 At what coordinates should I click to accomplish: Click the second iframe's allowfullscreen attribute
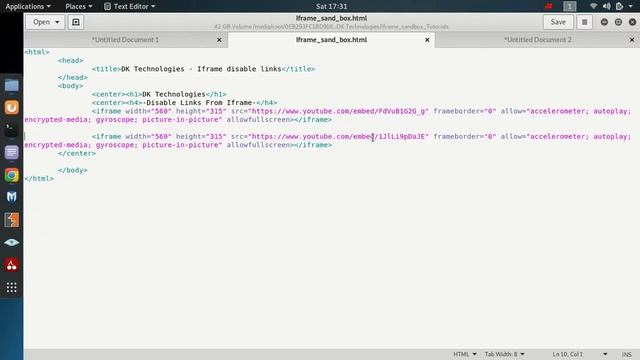coord(258,145)
